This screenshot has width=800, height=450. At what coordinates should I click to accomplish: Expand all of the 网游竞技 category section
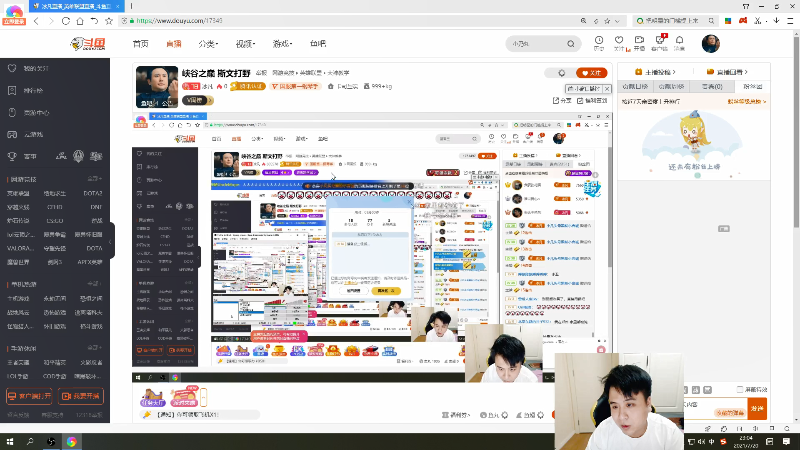tap(95, 179)
